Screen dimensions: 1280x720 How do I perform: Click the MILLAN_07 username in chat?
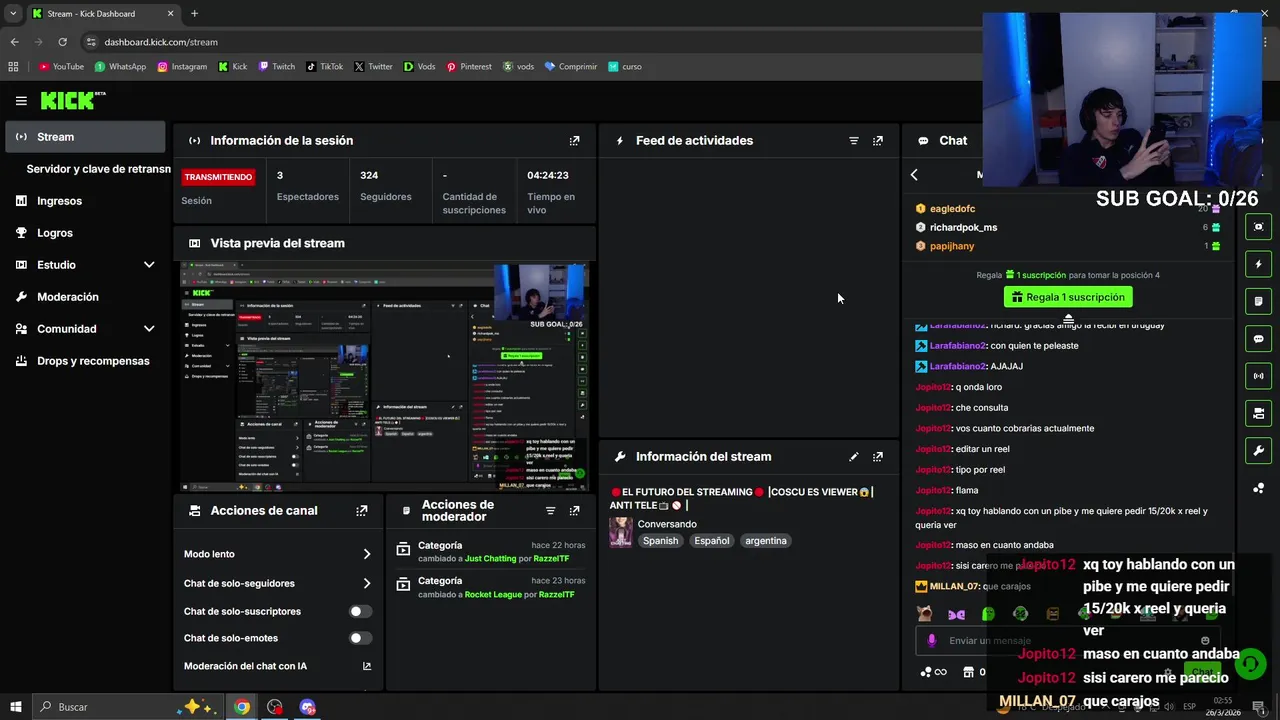point(954,586)
